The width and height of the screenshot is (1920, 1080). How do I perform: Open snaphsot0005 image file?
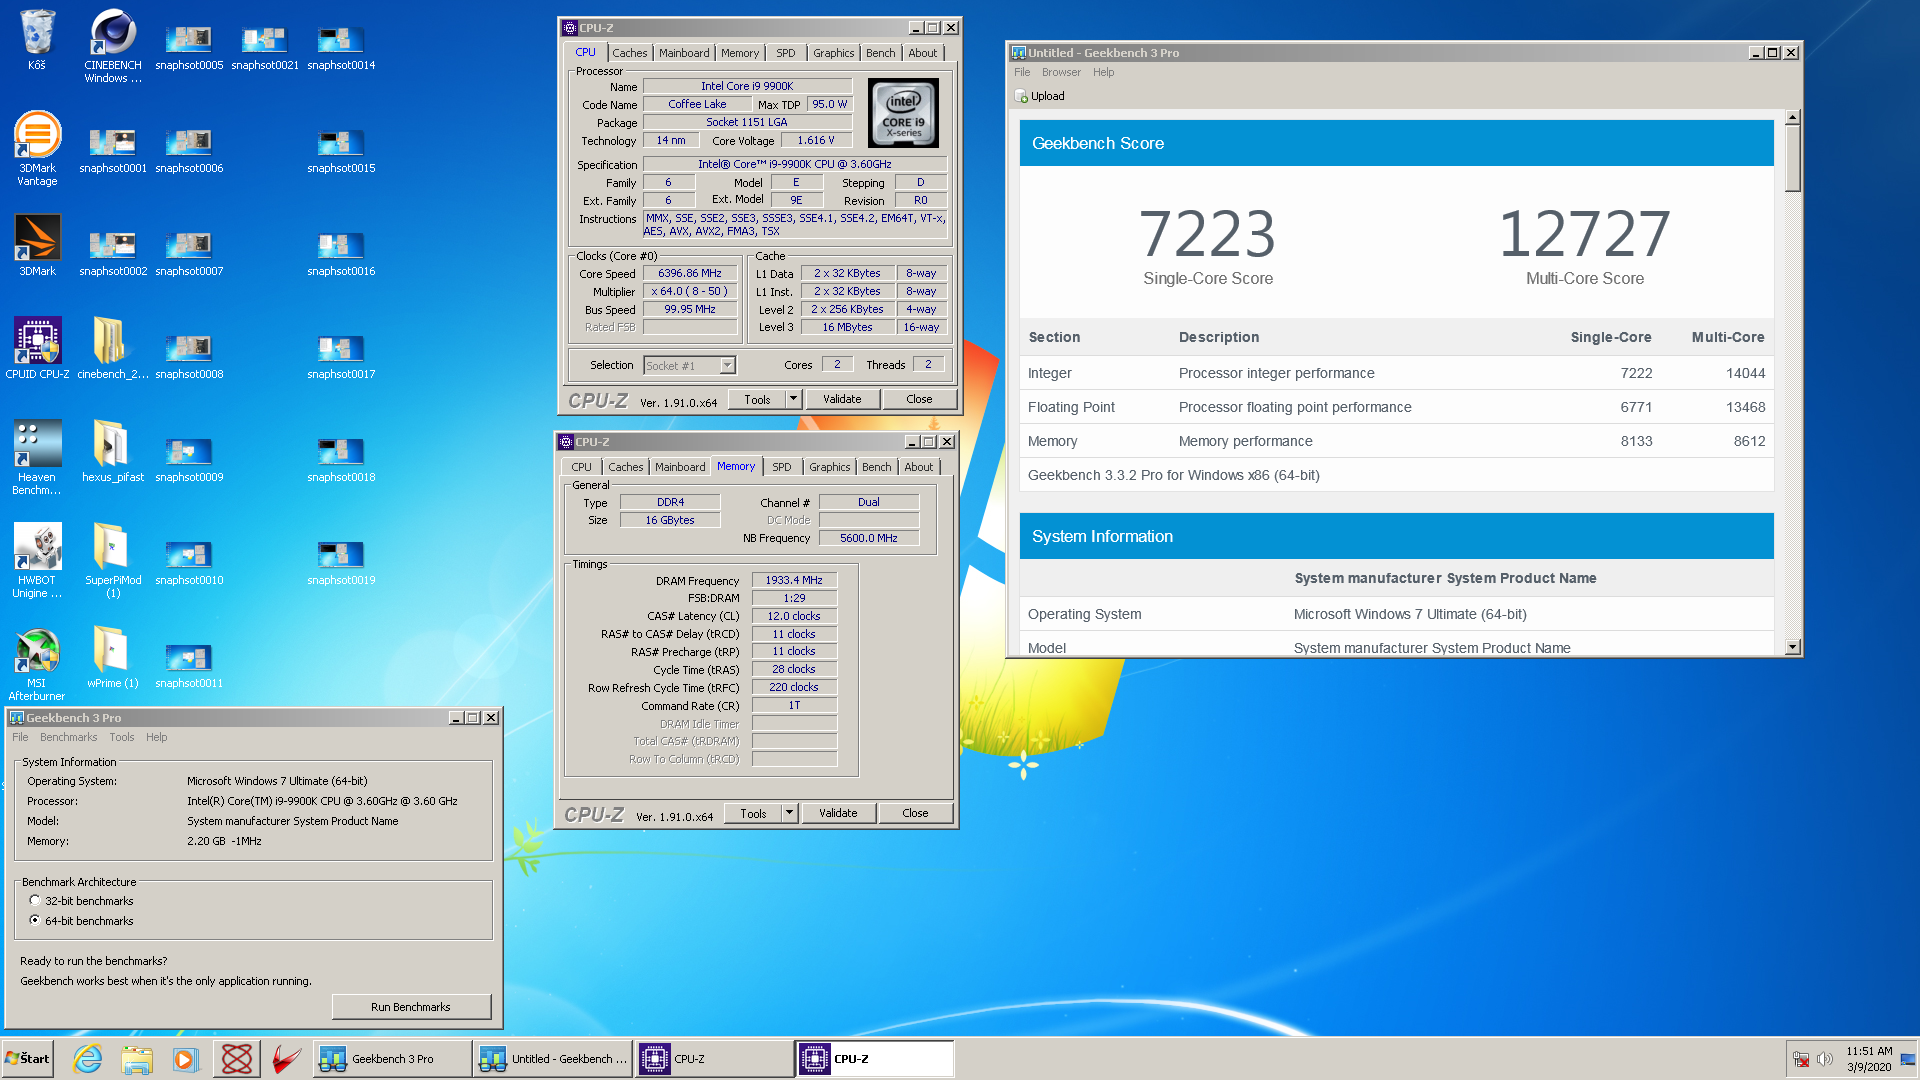click(x=189, y=48)
